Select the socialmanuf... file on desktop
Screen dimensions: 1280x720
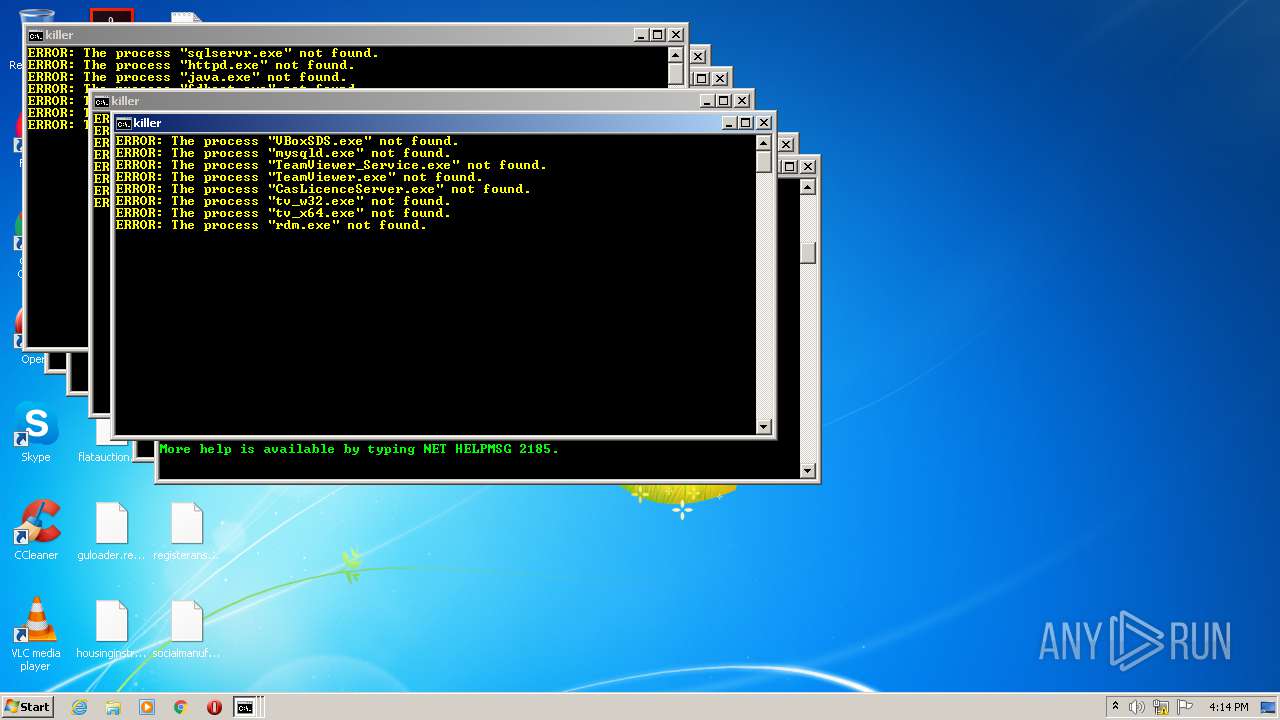(x=186, y=628)
